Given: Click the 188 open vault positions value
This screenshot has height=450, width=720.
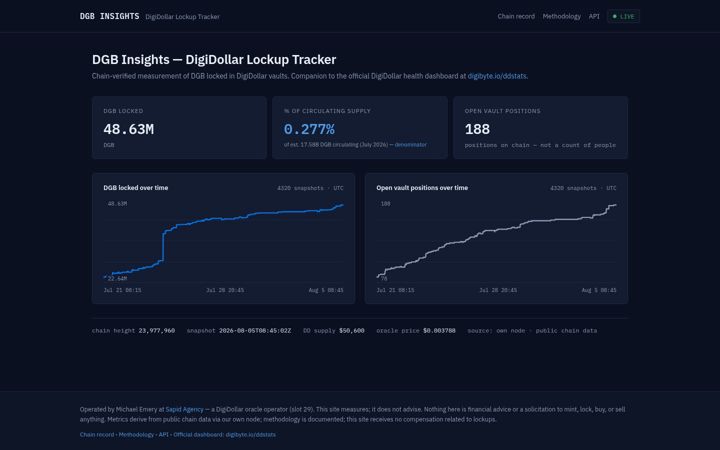Looking at the screenshot, I should [x=477, y=129].
